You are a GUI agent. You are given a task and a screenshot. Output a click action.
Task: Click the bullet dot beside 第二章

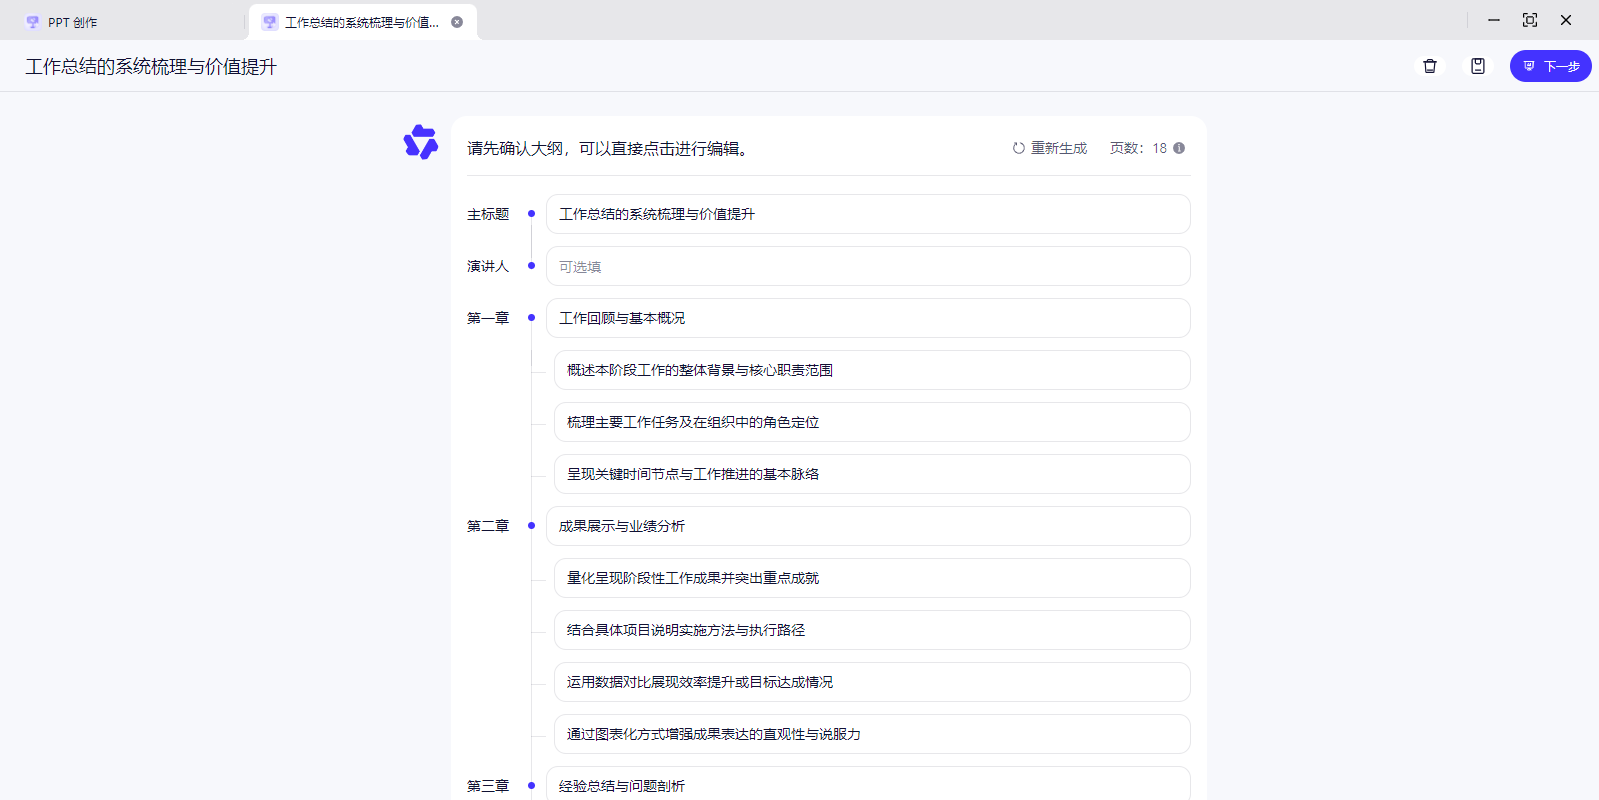(531, 526)
